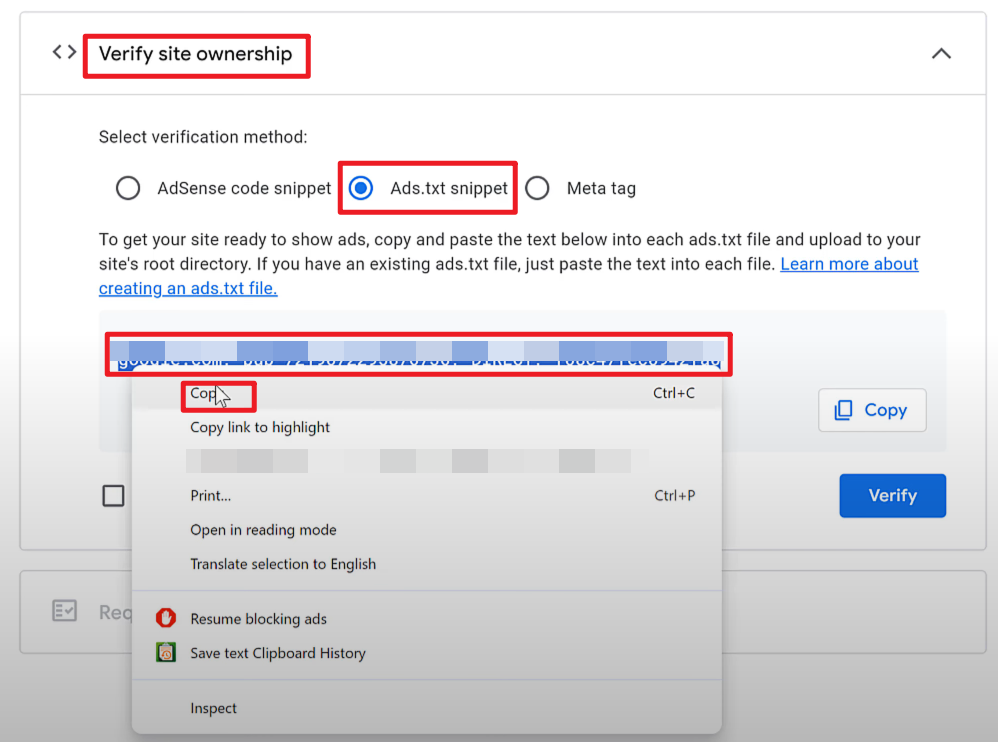Screen dimensions: 998x742
Task: Click the Copy button with clipboard icon
Action: click(x=872, y=410)
